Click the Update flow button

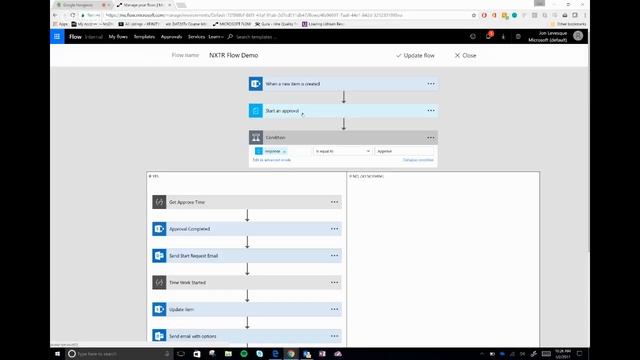click(416, 56)
